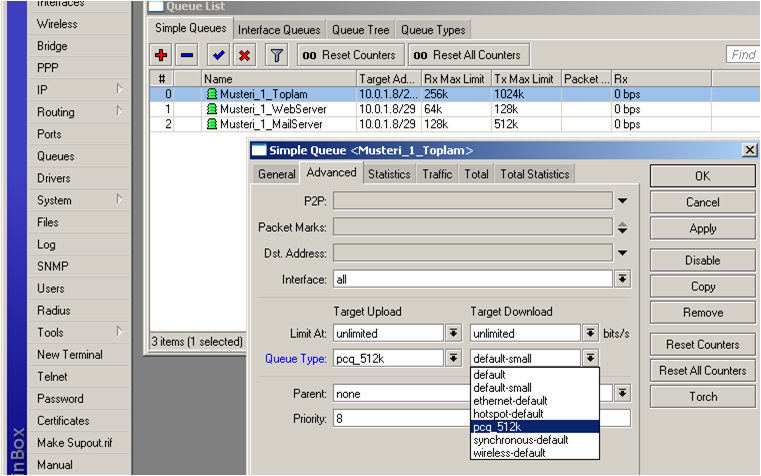Open the filter funnel in Queue List toolbar
This screenshot has width=761, height=476.
click(277, 55)
